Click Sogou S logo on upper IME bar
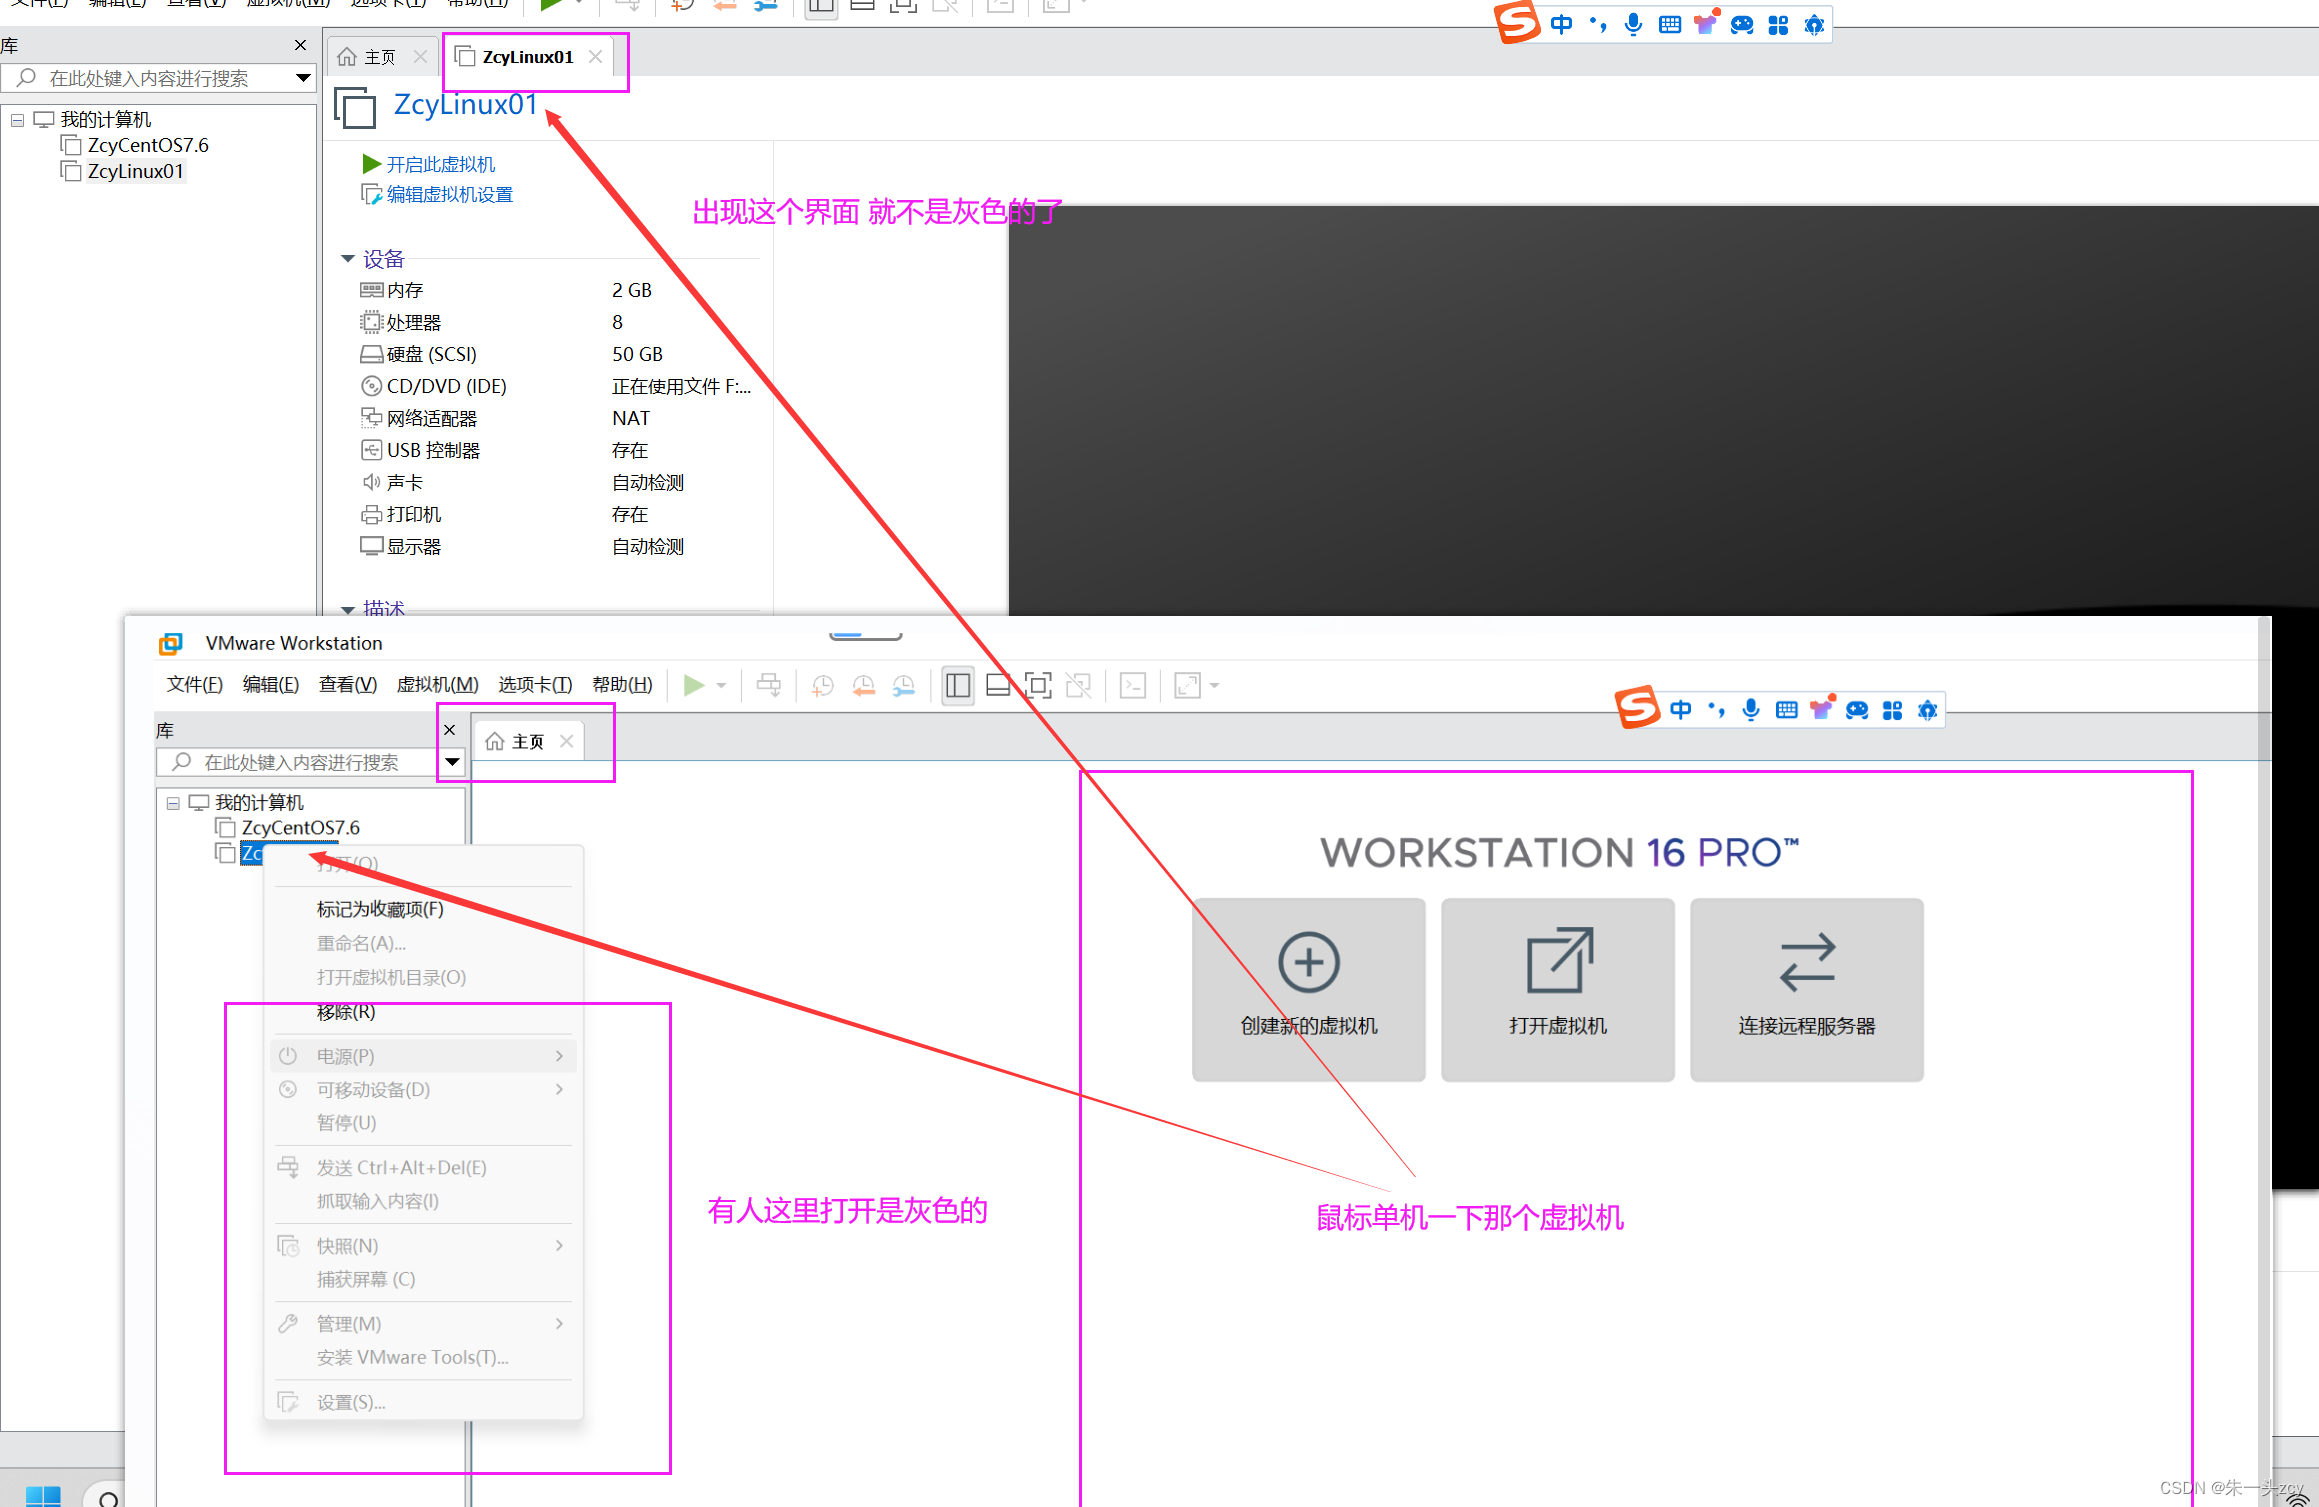 (1518, 22)
